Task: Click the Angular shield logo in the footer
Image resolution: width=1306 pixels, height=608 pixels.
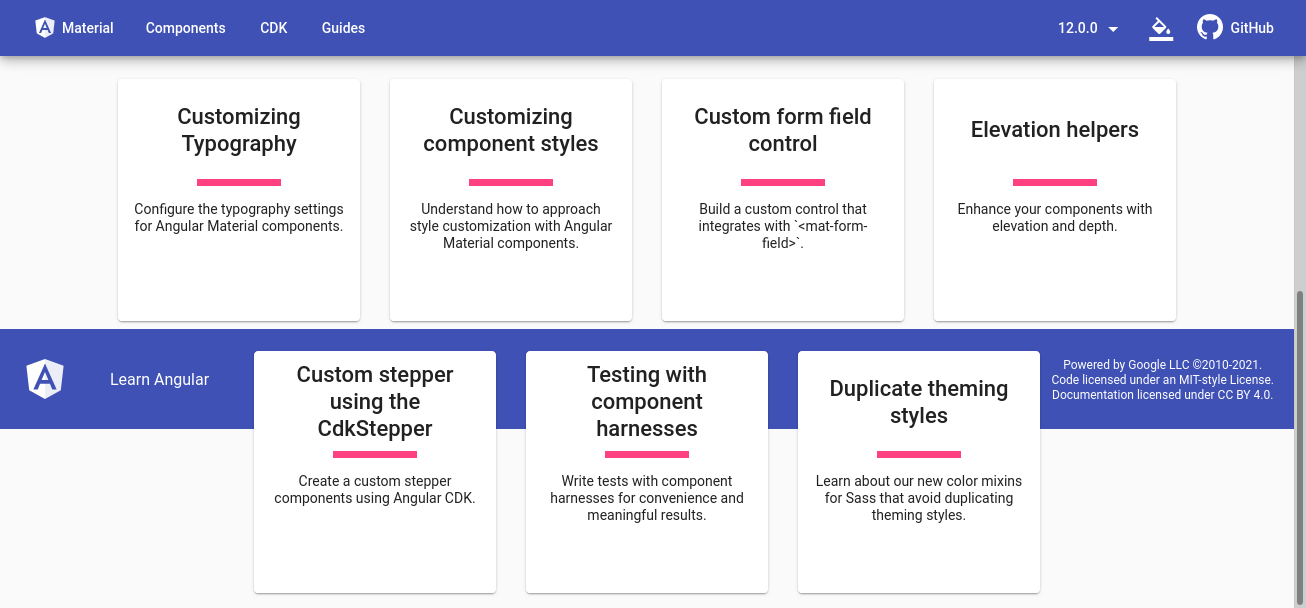Action: coord(44,378)
